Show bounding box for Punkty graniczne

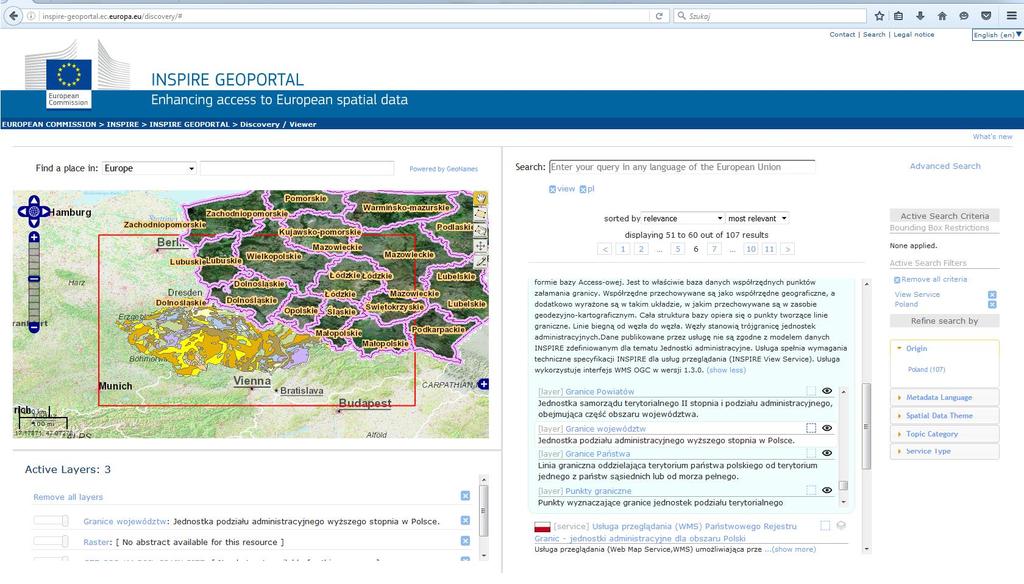point(811,490)
